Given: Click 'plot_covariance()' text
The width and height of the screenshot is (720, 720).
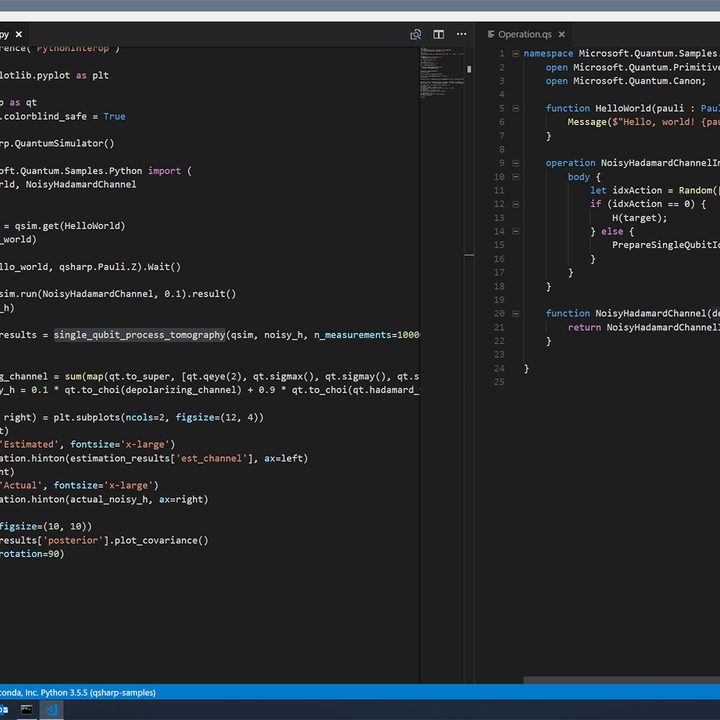Looking at the screenshot, I should [161, 540].
